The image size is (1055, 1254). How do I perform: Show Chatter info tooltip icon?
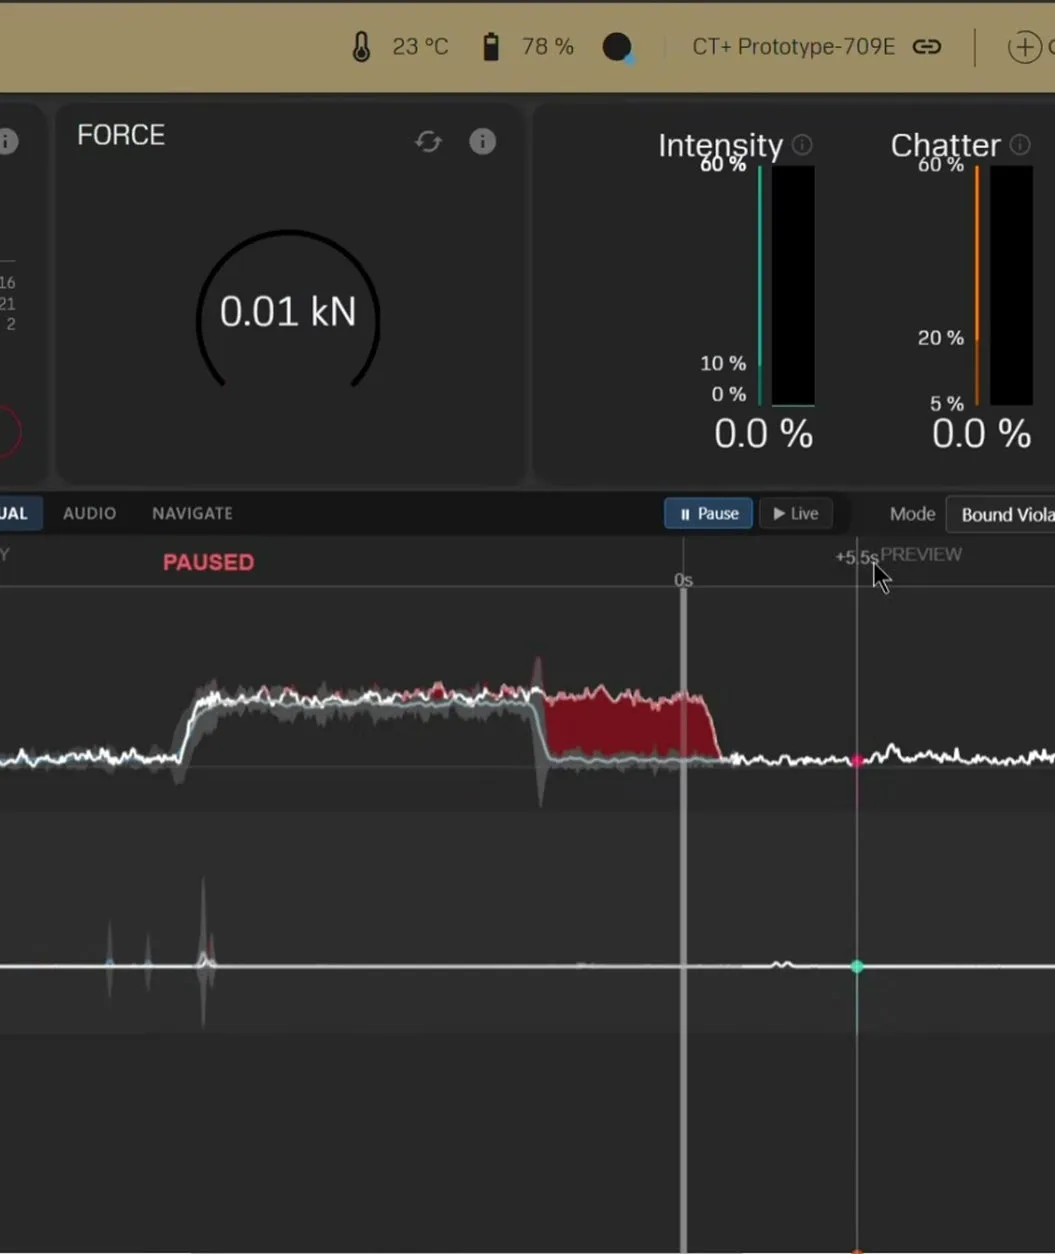pyautogui.click(x=1020, y=145)
